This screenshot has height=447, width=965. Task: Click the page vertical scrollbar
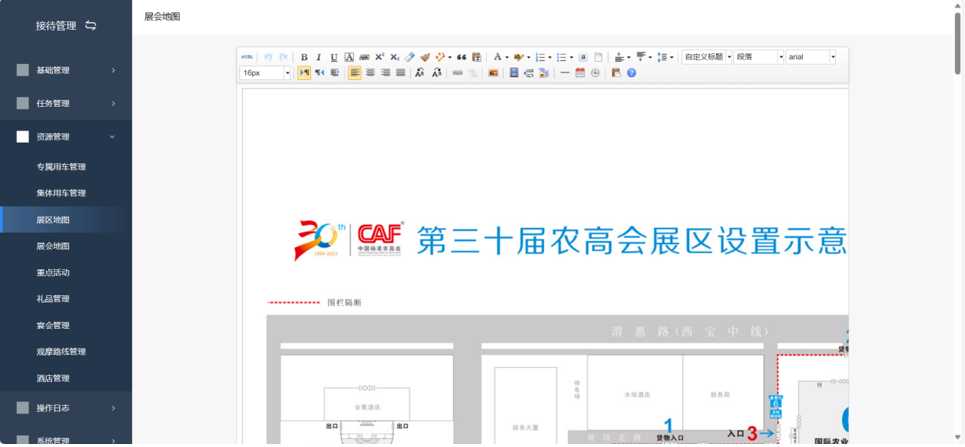point(957,43)
